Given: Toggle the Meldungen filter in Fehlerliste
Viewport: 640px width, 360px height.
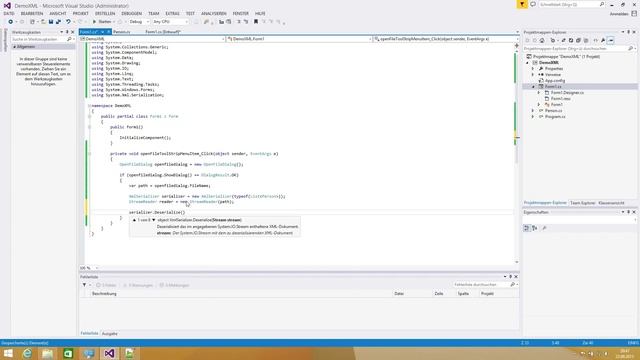Looking at the screenshot, I should coord(174,285).
